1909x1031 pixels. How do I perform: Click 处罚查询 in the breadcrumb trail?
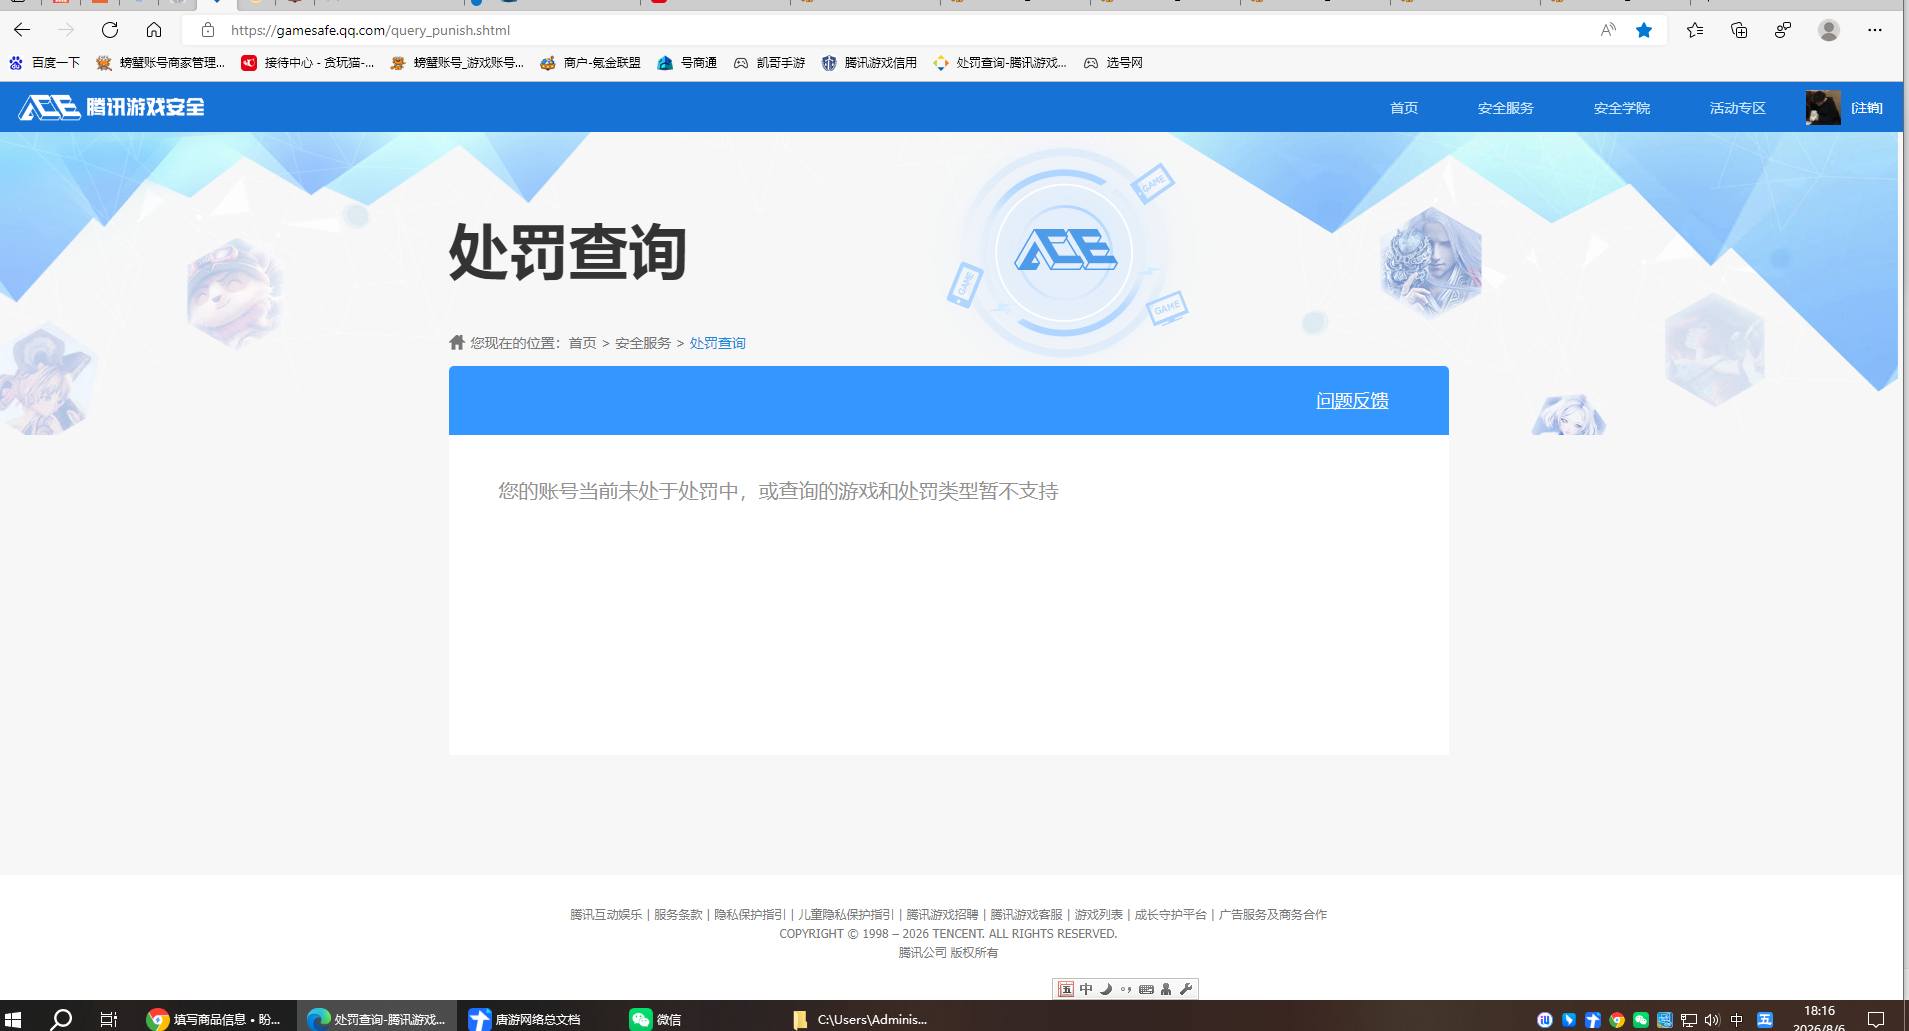(x=717, y=343)
